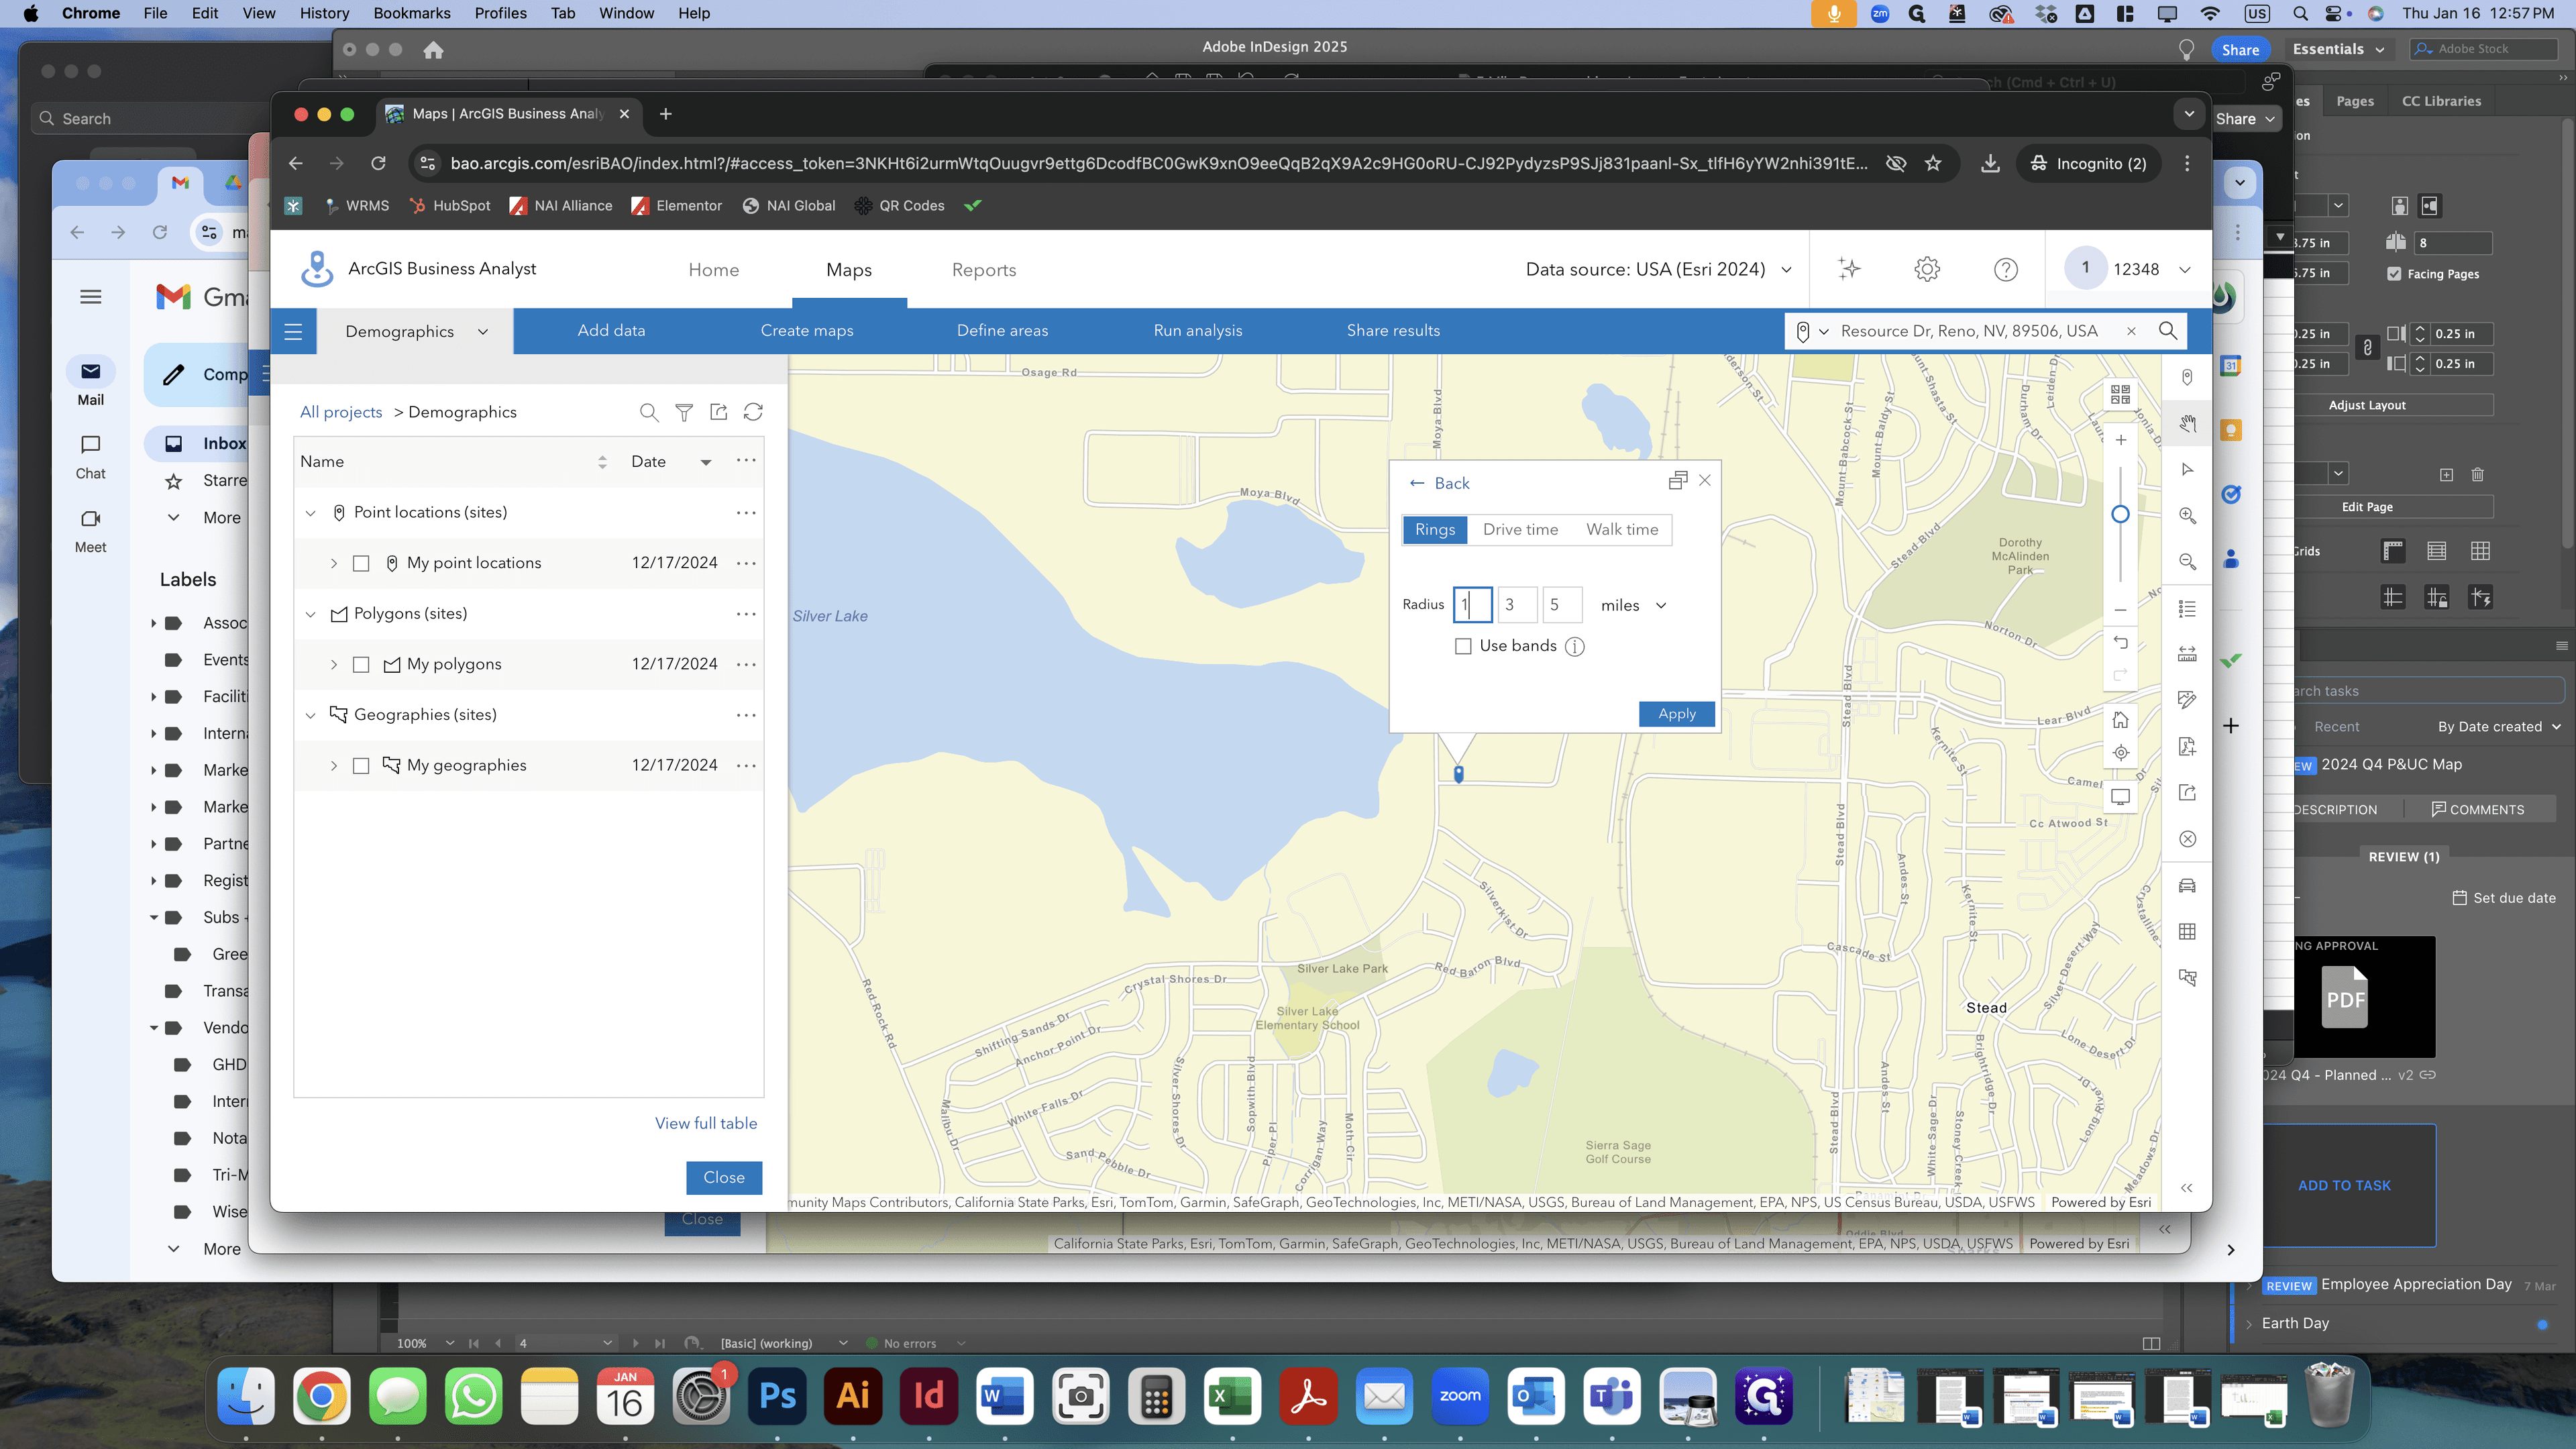This screenshot has width=2576, height=1449.
Task: Click the map search magnifier button
Action: (x=2167, y=331)
